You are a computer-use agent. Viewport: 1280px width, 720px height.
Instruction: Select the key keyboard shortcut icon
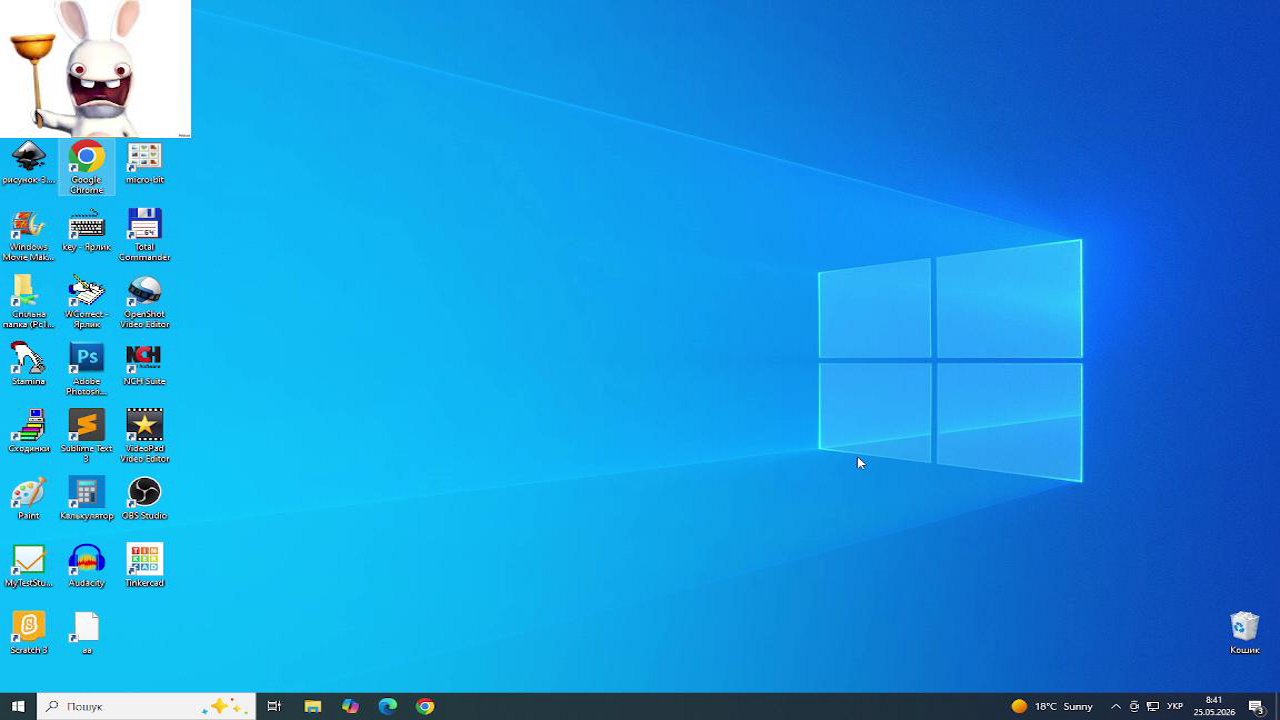(87, 231)
